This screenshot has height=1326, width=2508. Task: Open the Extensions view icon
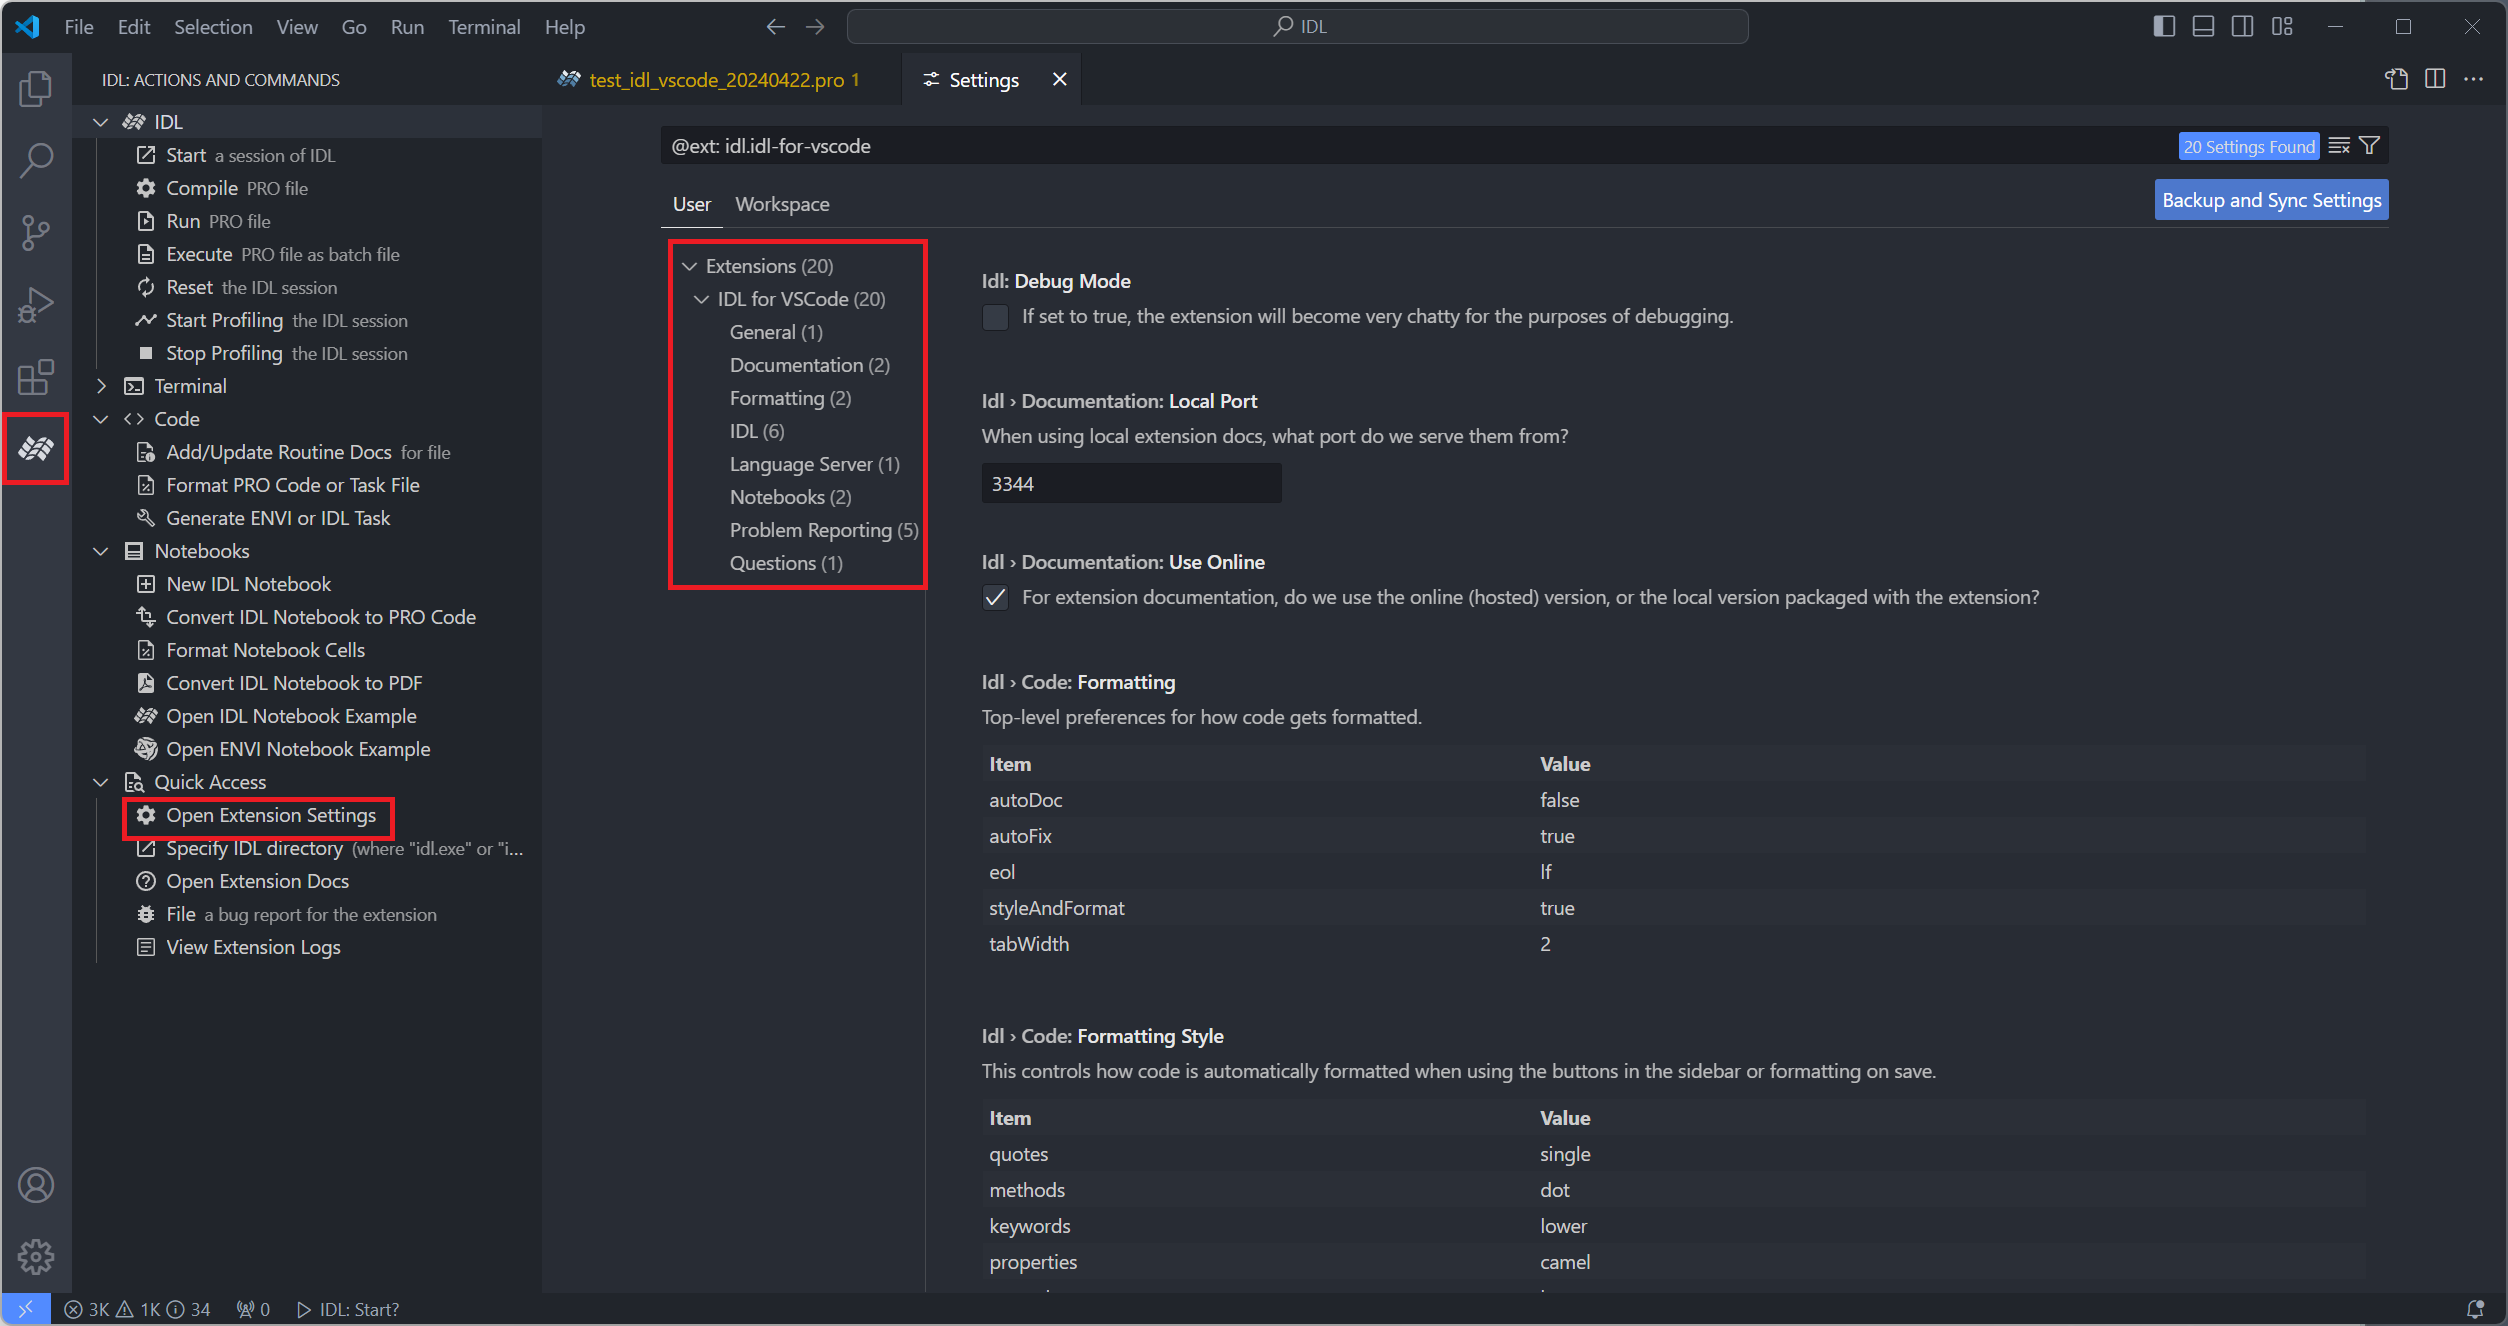[x=36, y=377]
